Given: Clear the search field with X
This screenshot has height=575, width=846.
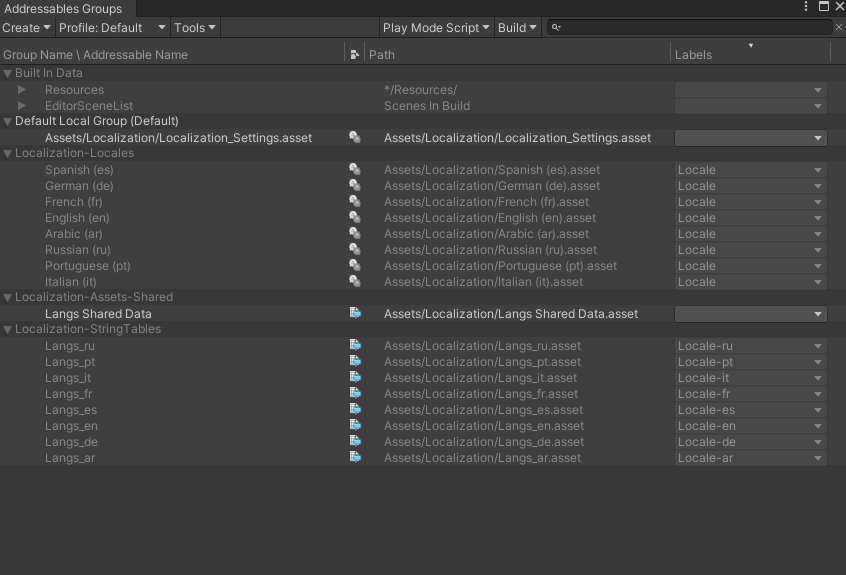Looking at the screenshot, I should (839, 28).
